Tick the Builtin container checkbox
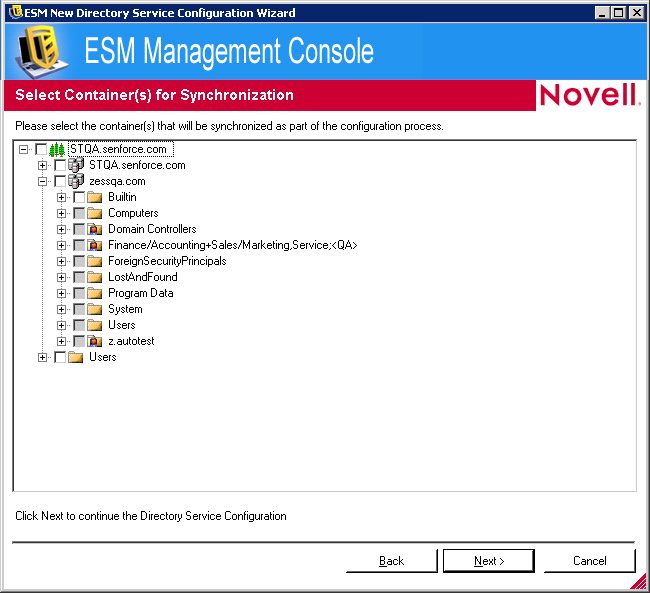 click(79, 197)
